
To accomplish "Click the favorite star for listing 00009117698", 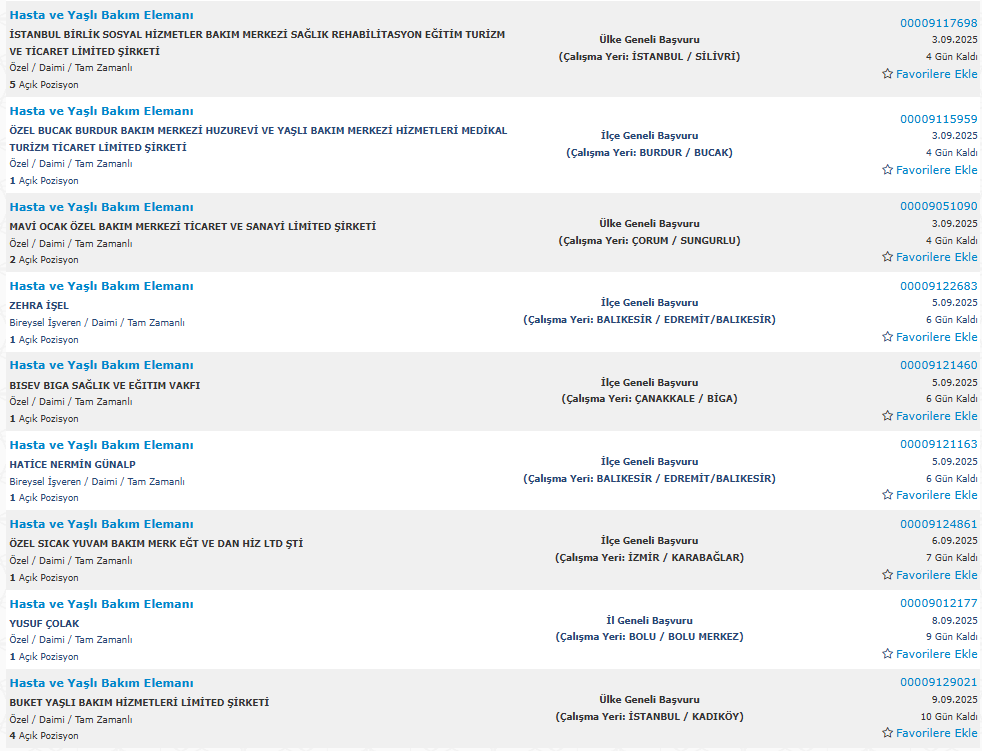I will 887,74.
